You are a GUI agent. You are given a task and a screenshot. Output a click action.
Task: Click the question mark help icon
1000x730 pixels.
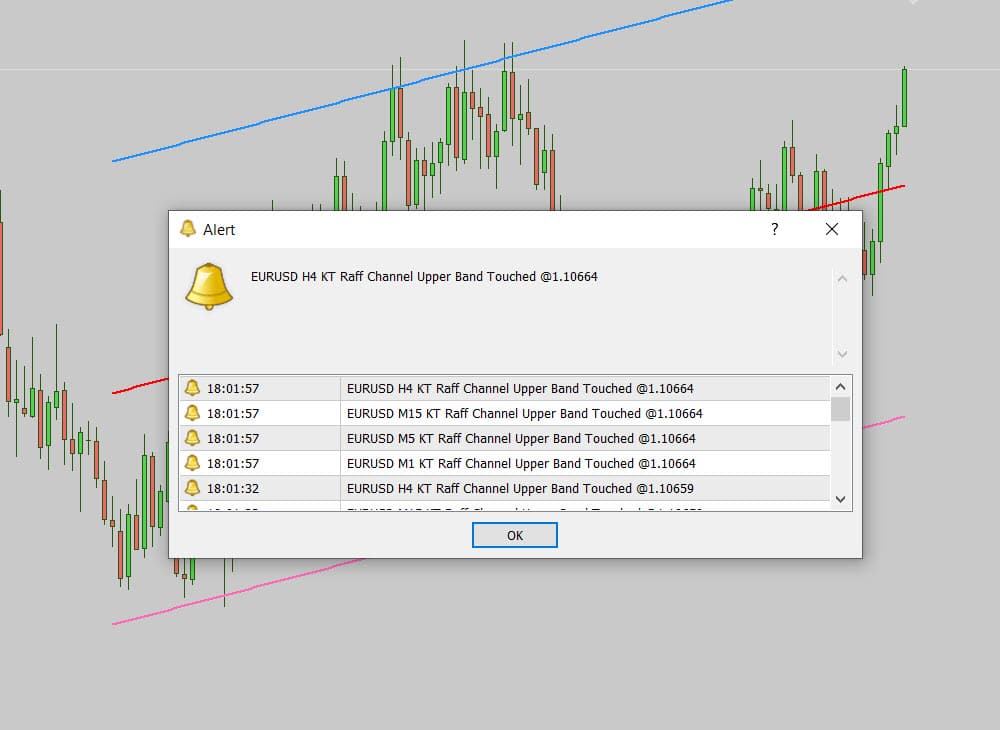point(773,230)
